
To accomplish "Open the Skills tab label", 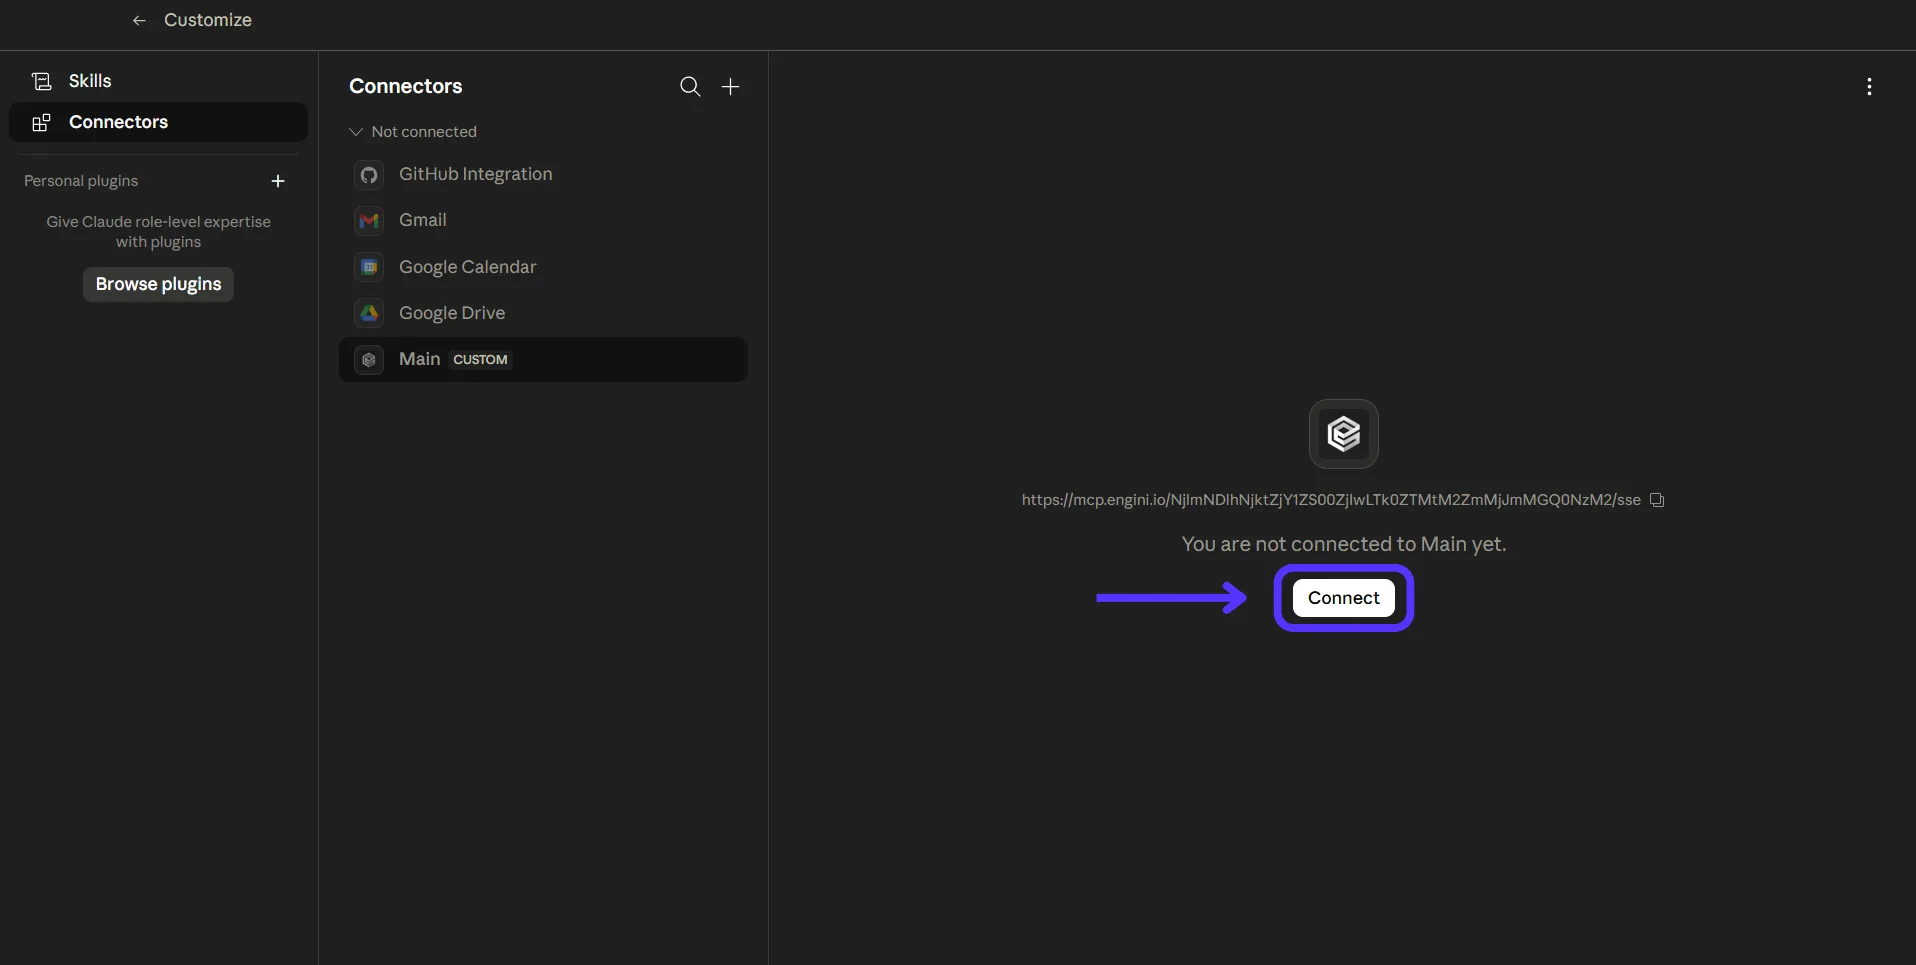I will pyautogui.click(x=90, y=81).
